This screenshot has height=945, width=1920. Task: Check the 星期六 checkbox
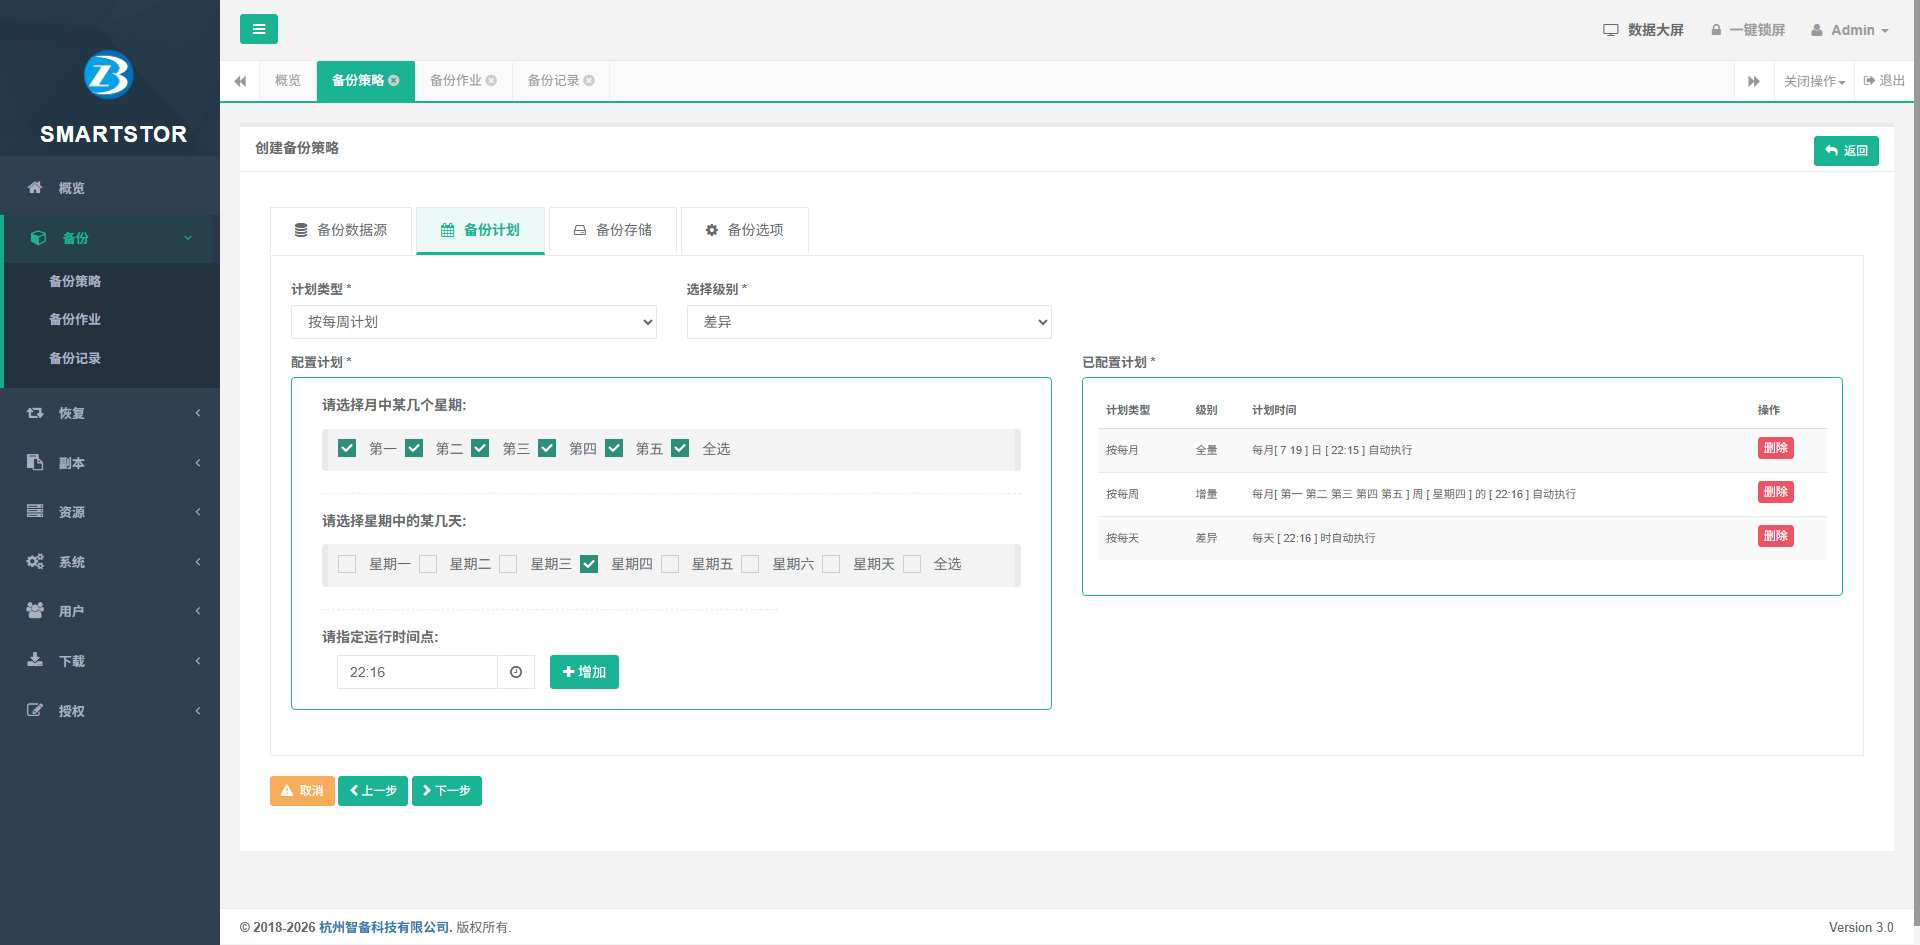click(x=750, y=564)
